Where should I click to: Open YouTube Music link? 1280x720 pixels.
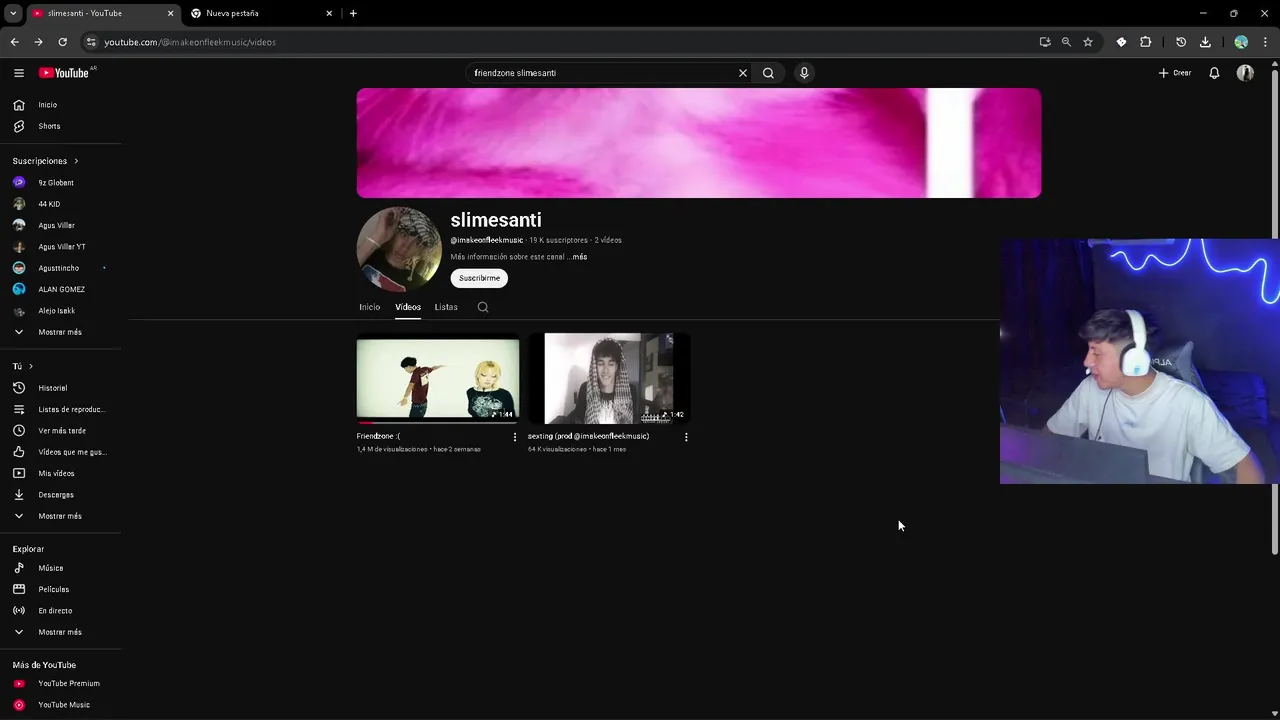[x=65, y=705]
